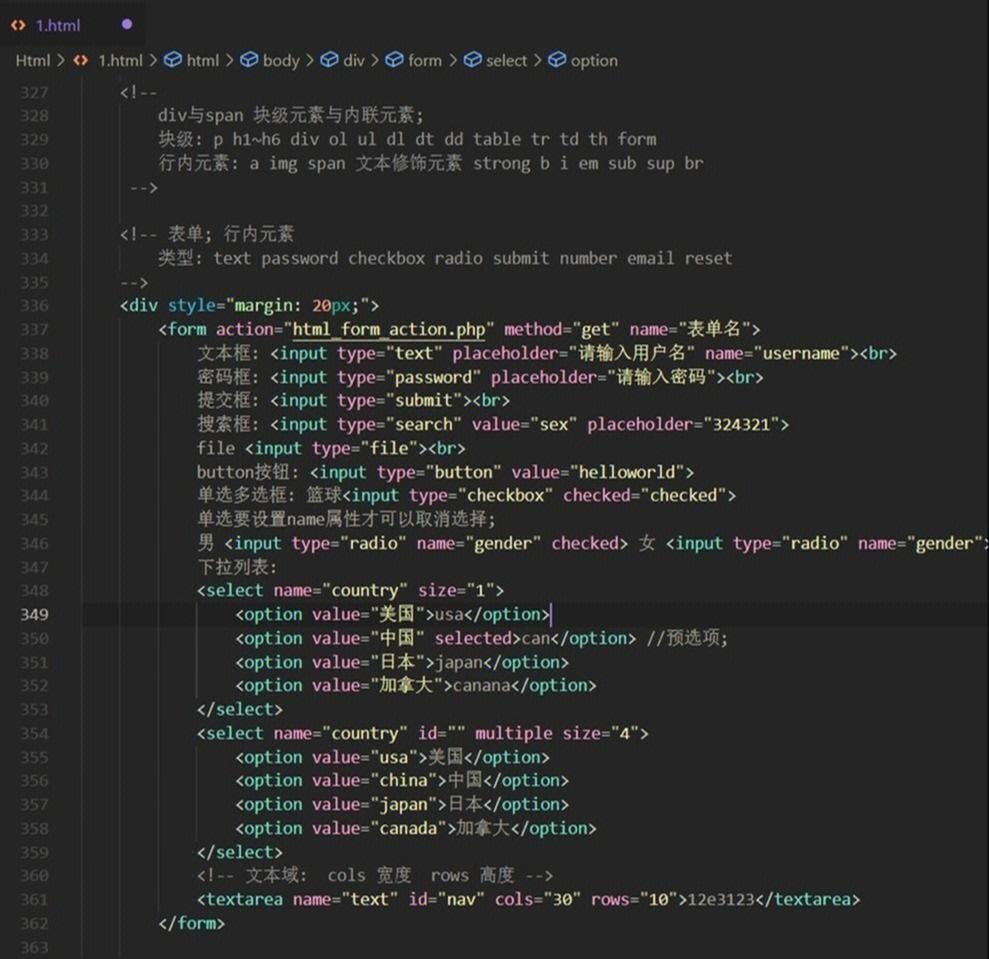The image size is (989, 959).
Task: Open the 1.html editor tab
Action: [x=71, y=25]
